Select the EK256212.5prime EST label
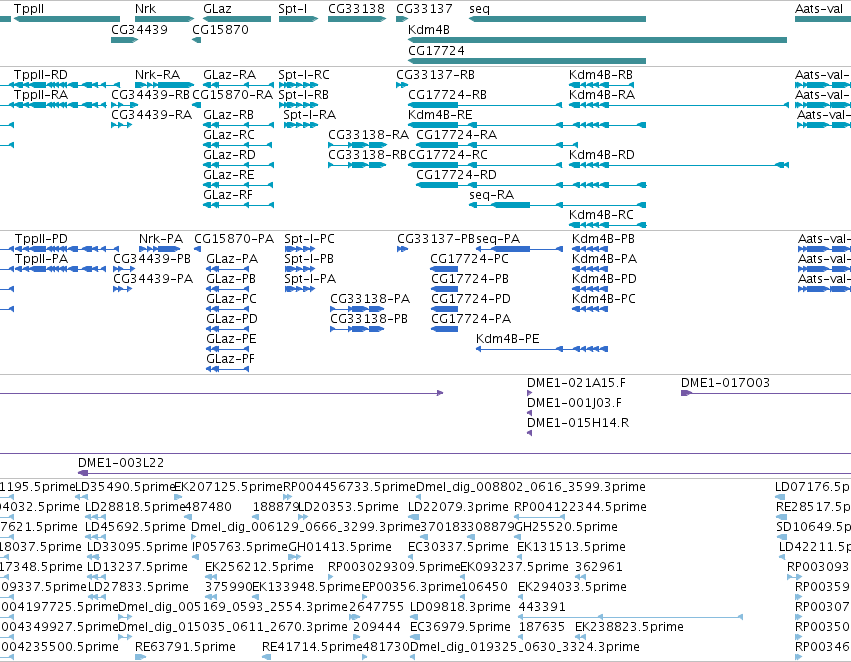 pos(259,567)
